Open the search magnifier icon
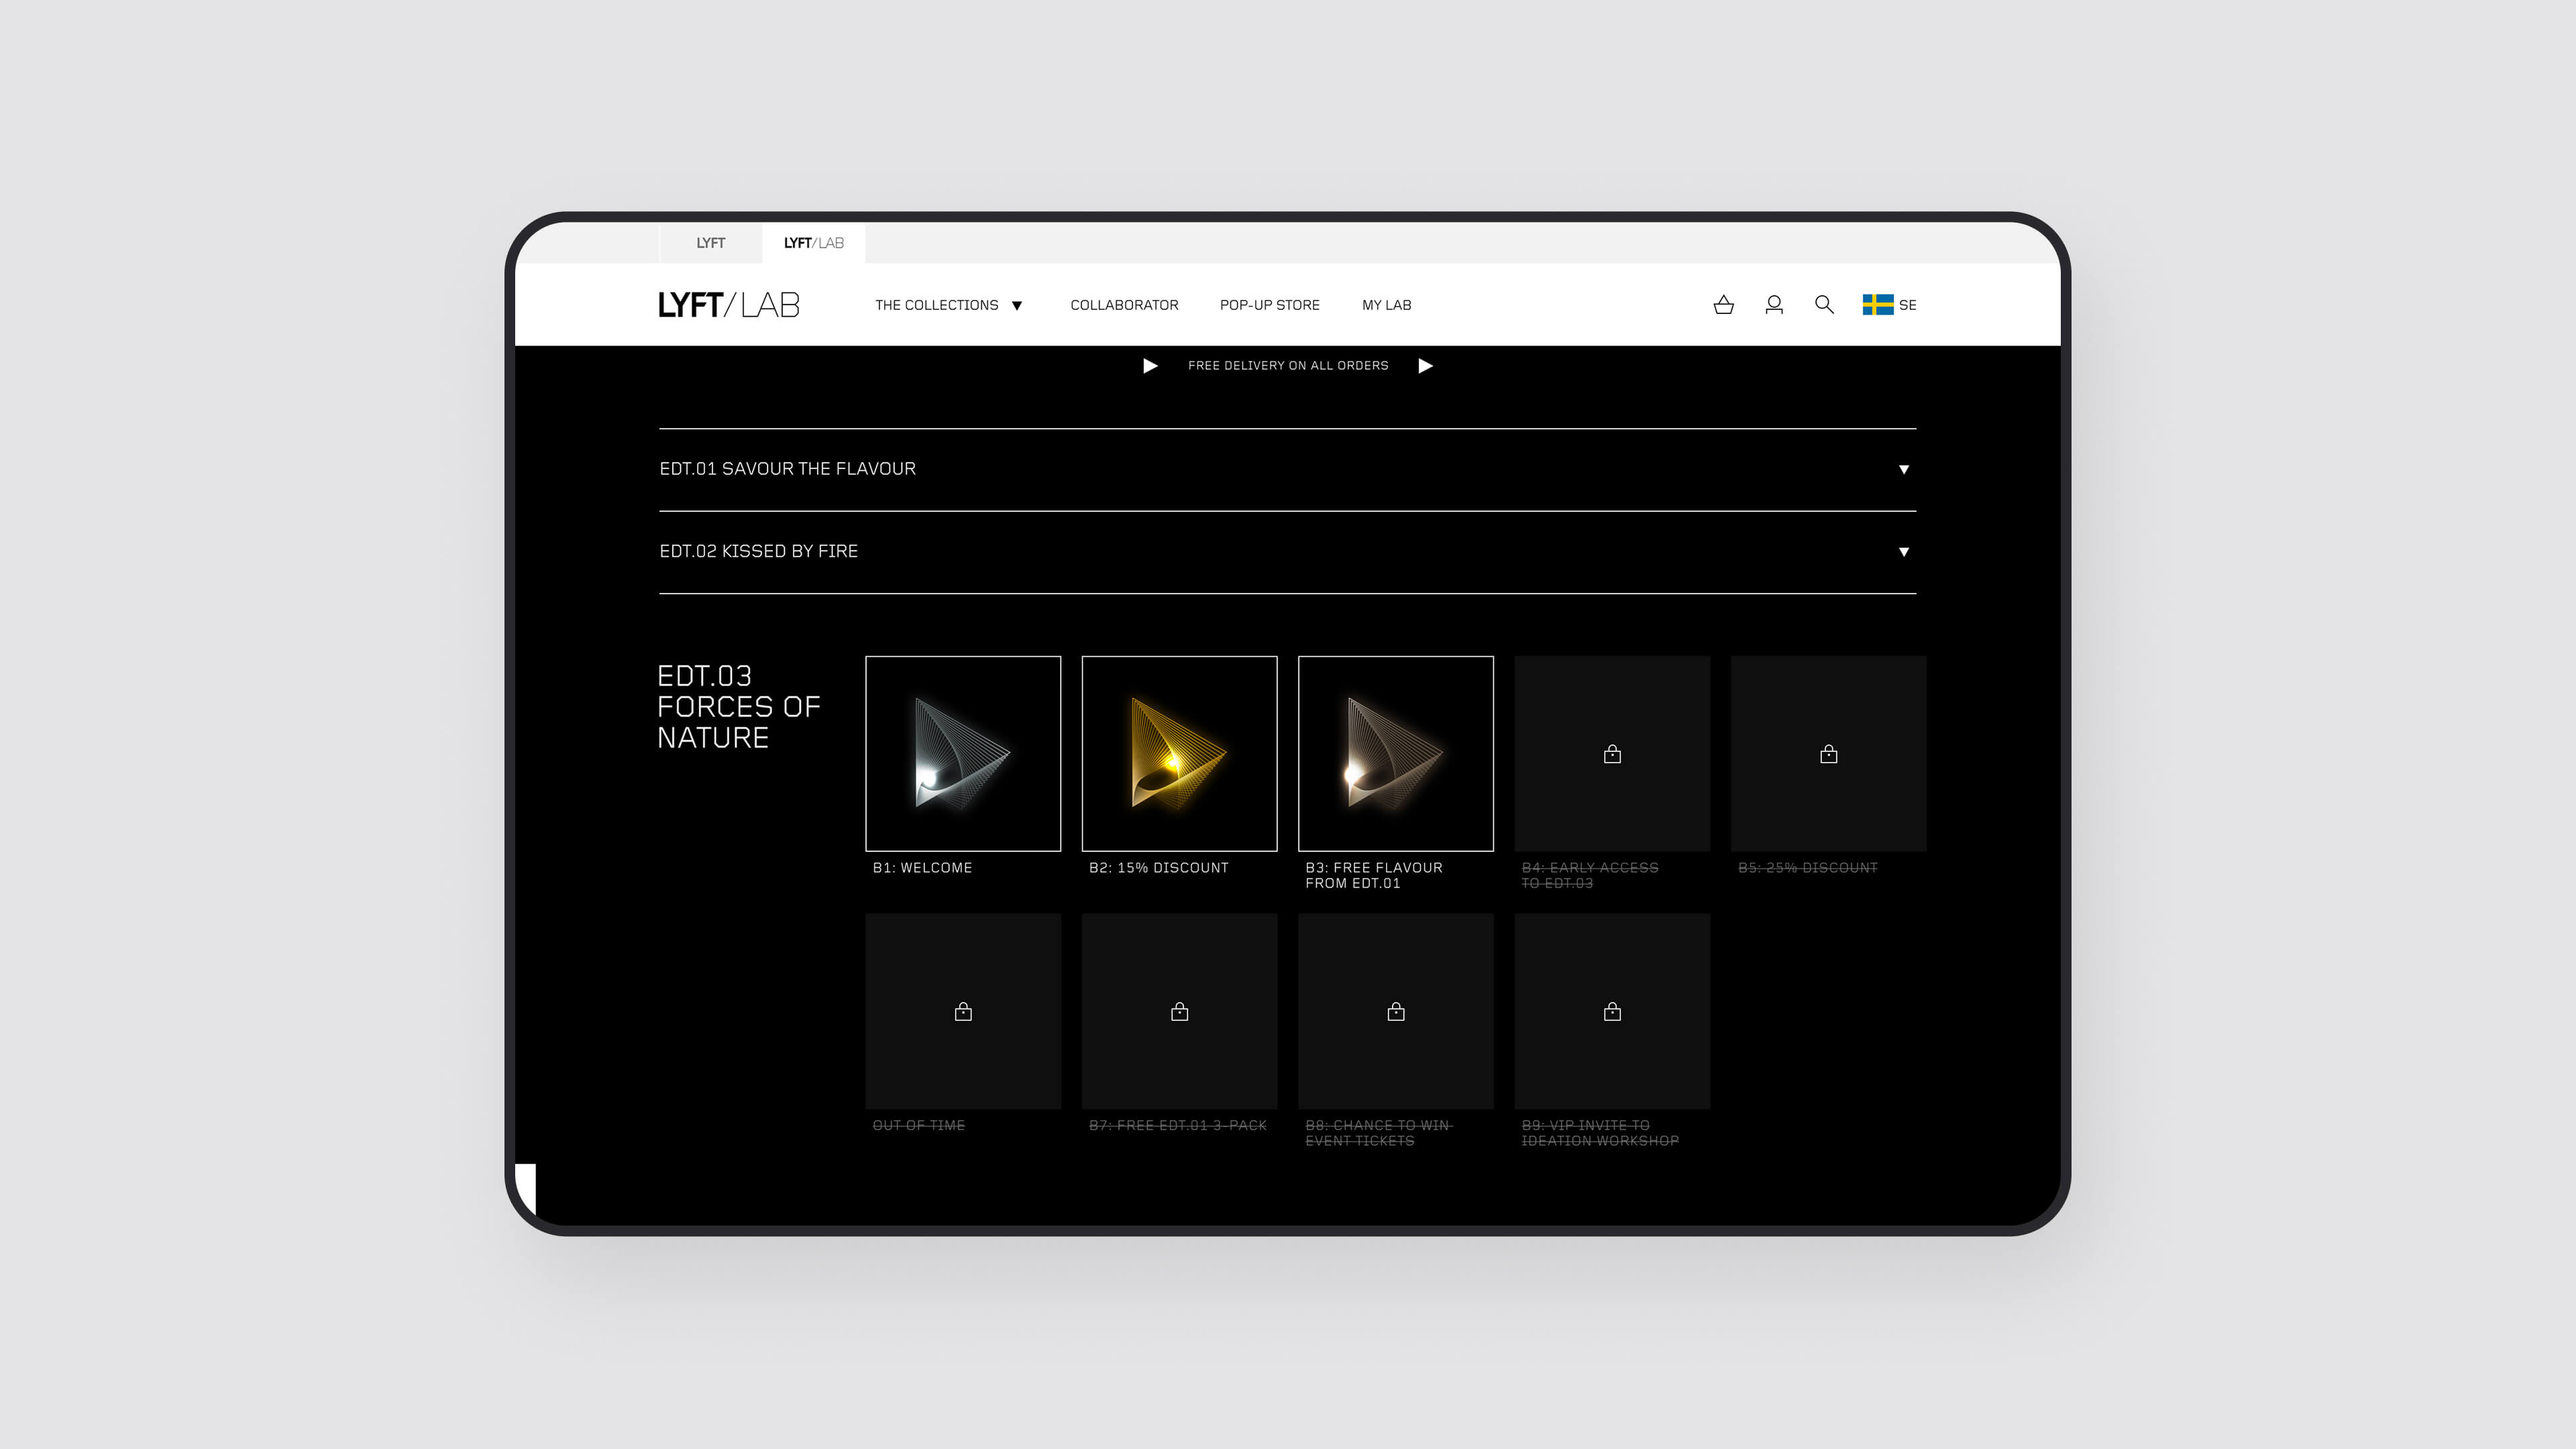The image size is (2576, 1449). [x=1824, y=305]
